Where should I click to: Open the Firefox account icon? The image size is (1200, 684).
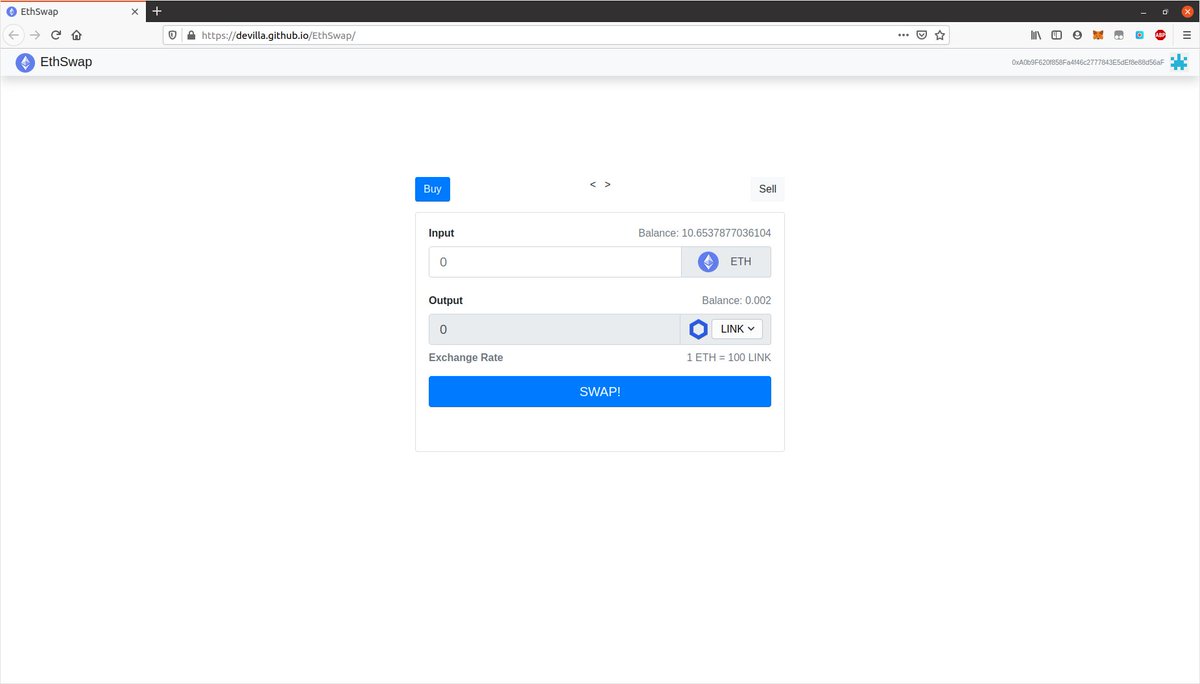[x=1077, y=34]
